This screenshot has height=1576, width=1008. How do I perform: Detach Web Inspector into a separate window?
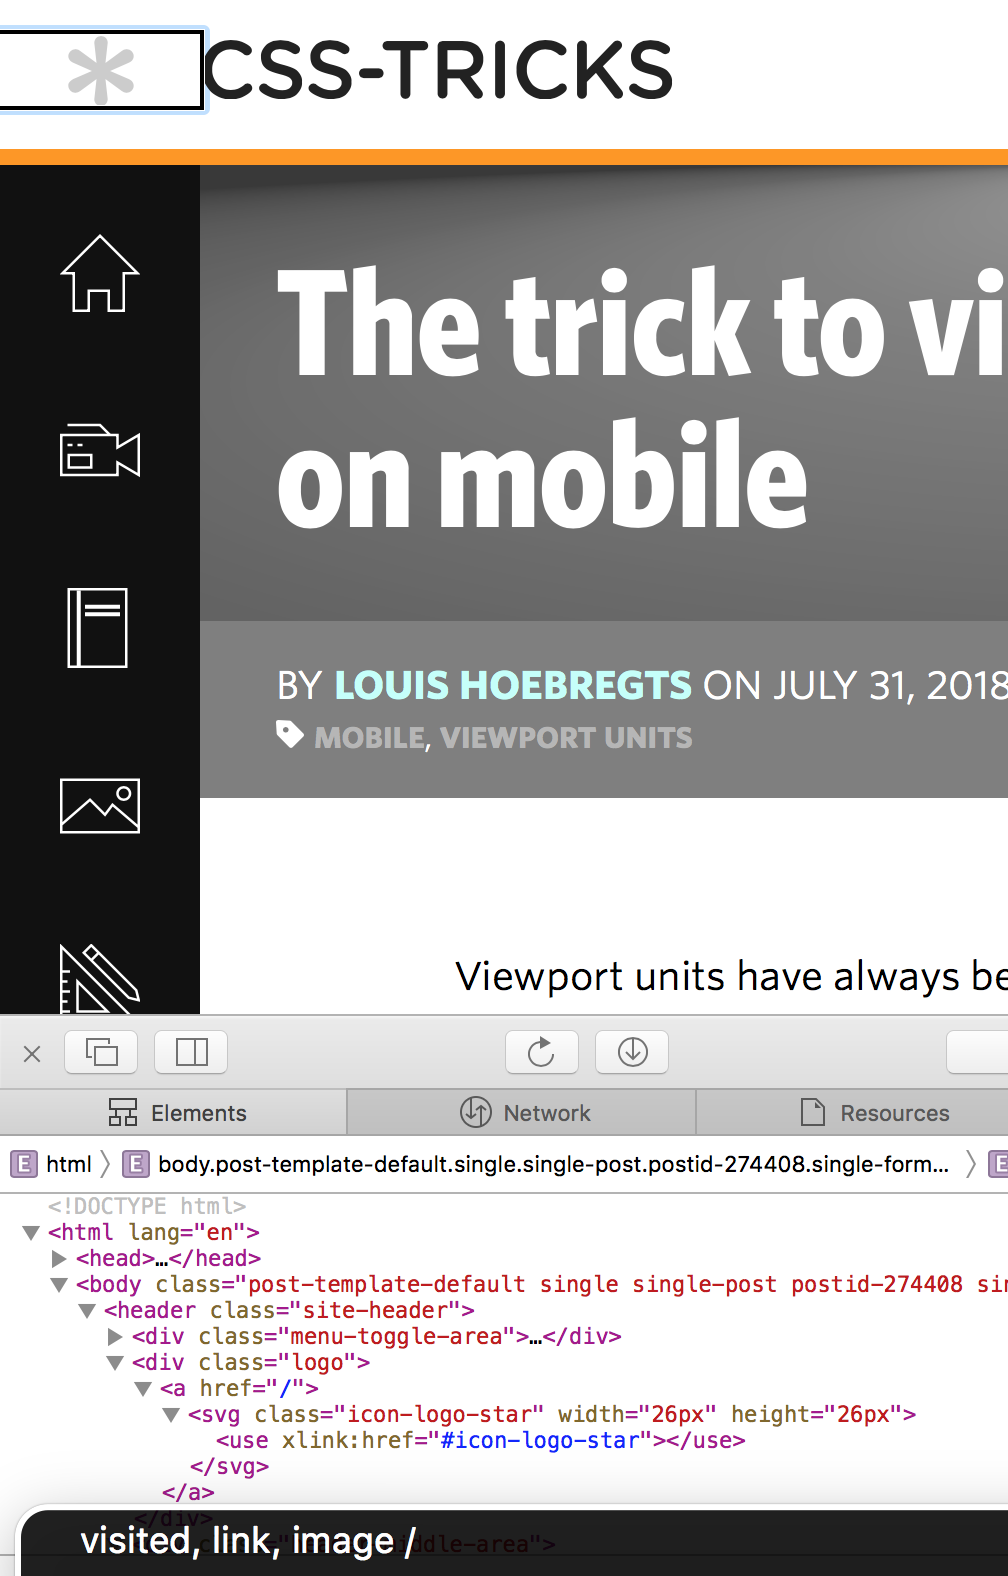101,1052
